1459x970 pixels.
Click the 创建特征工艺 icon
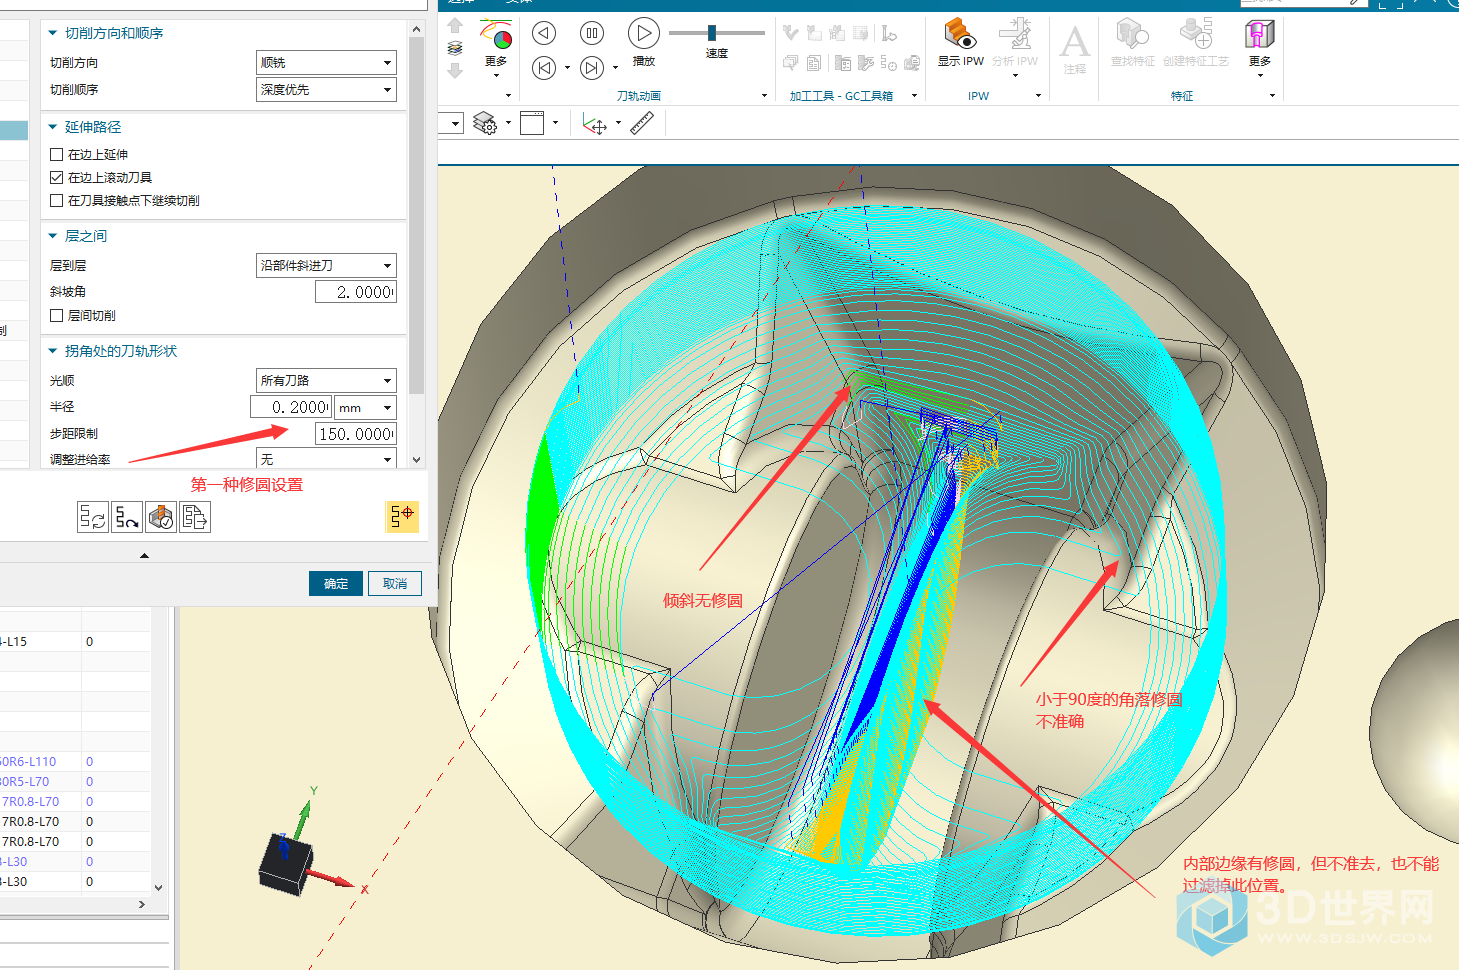(1196, 43)
